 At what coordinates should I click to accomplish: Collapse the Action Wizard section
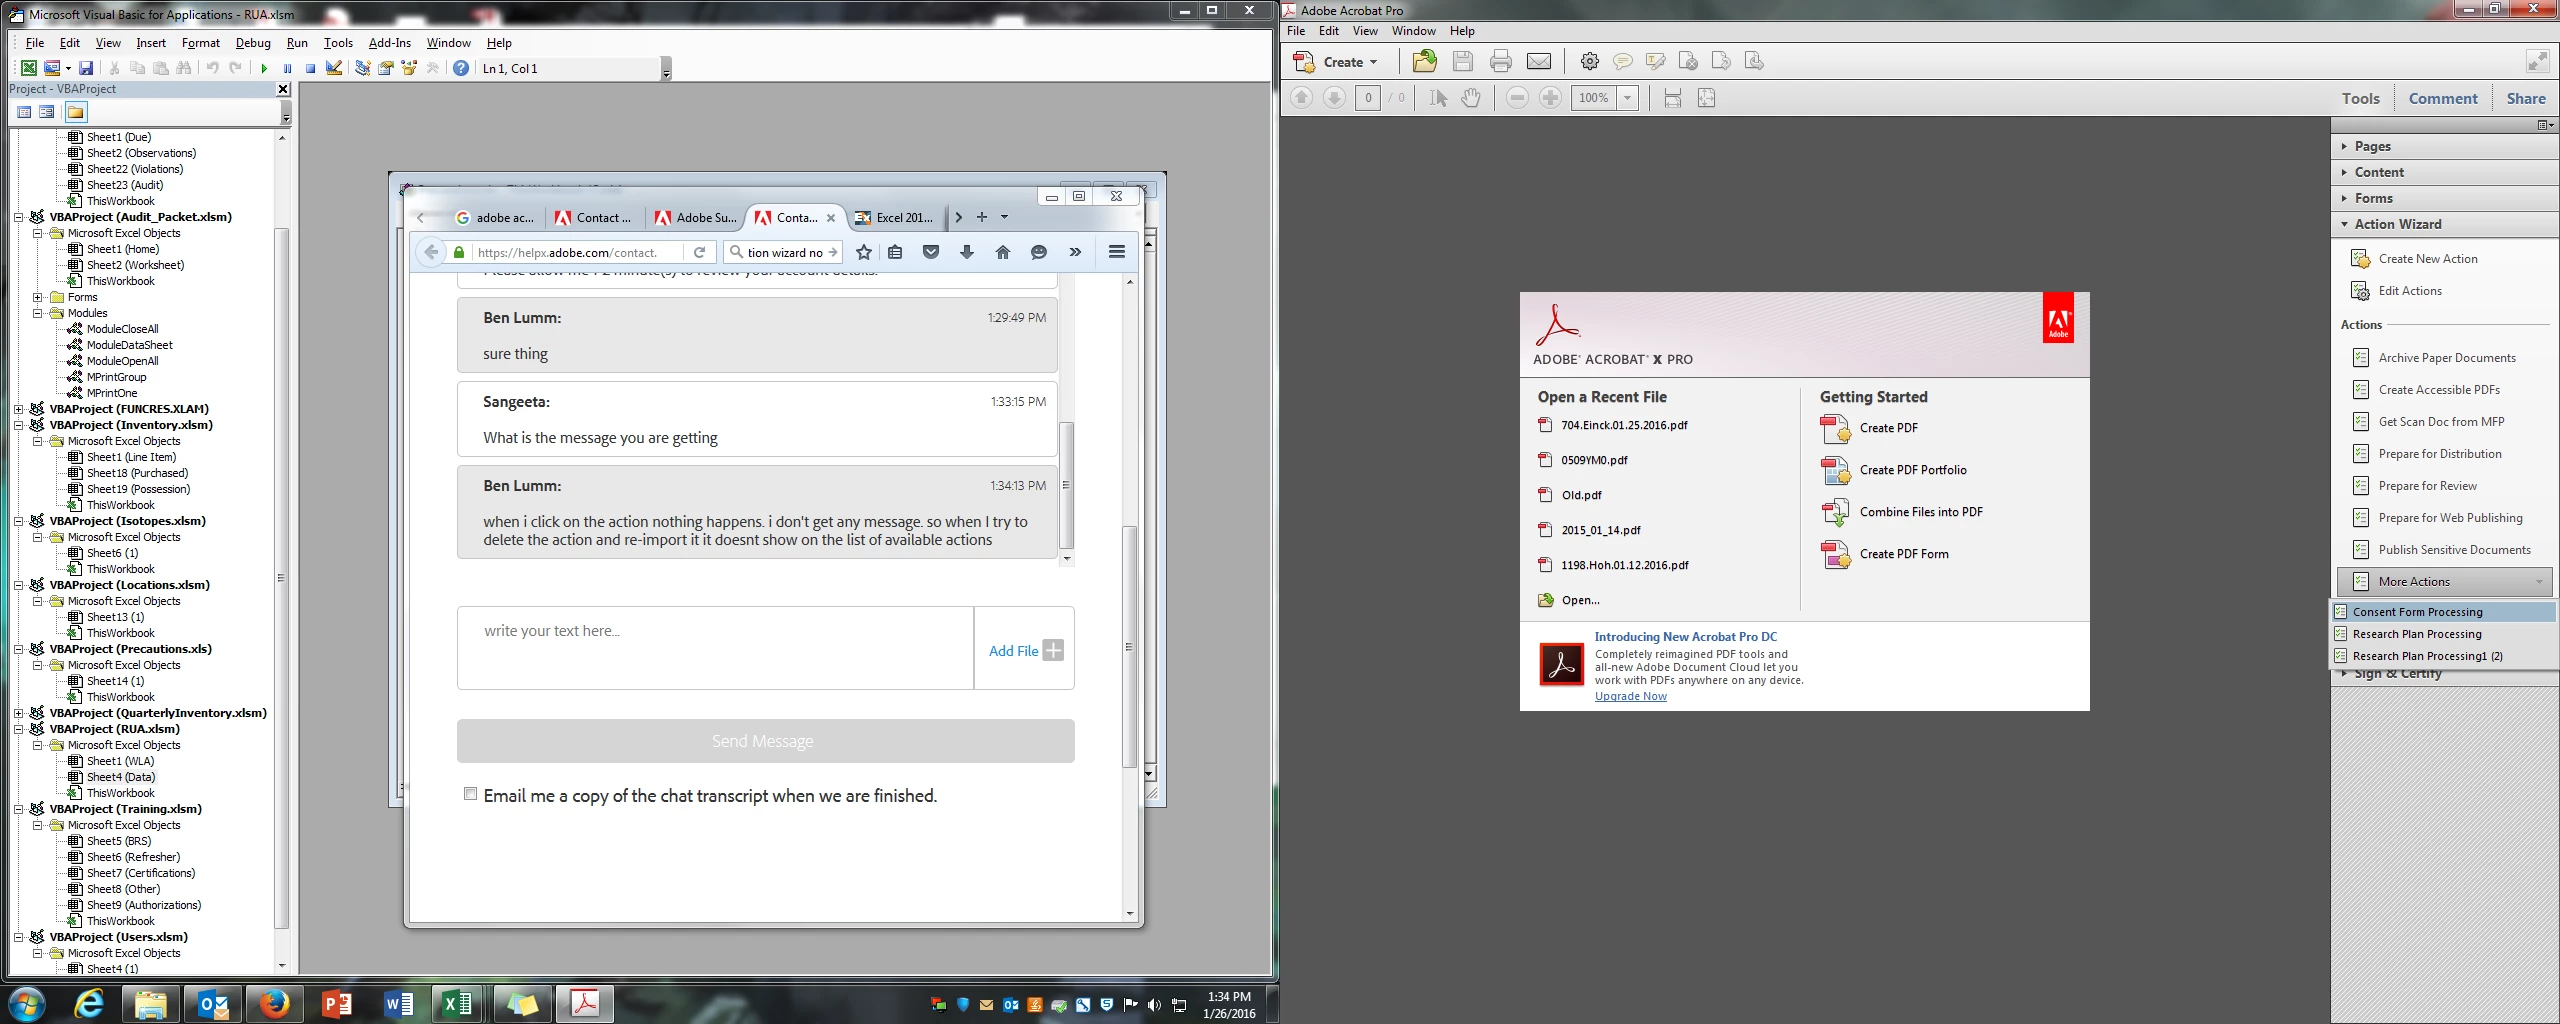(x=2444, y=224)
